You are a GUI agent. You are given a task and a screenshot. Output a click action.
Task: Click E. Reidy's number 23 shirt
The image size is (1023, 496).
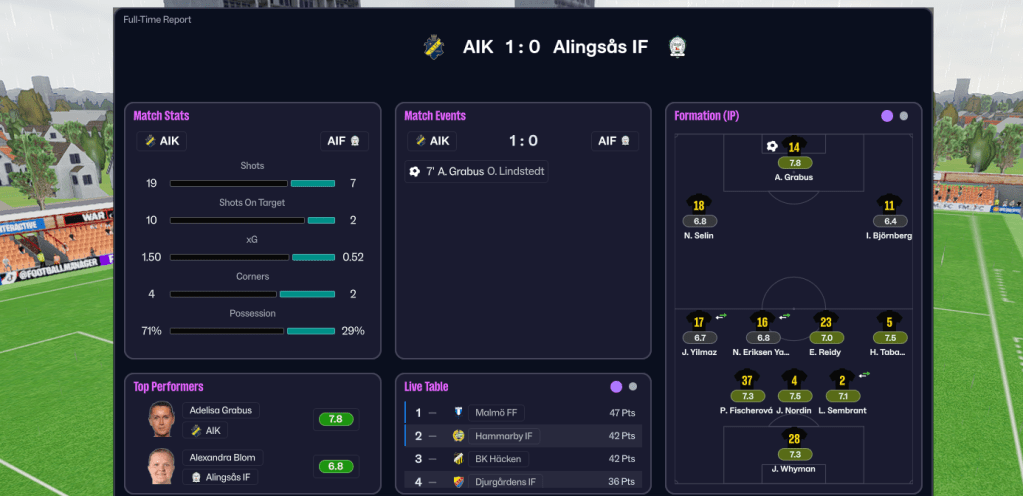826,322
